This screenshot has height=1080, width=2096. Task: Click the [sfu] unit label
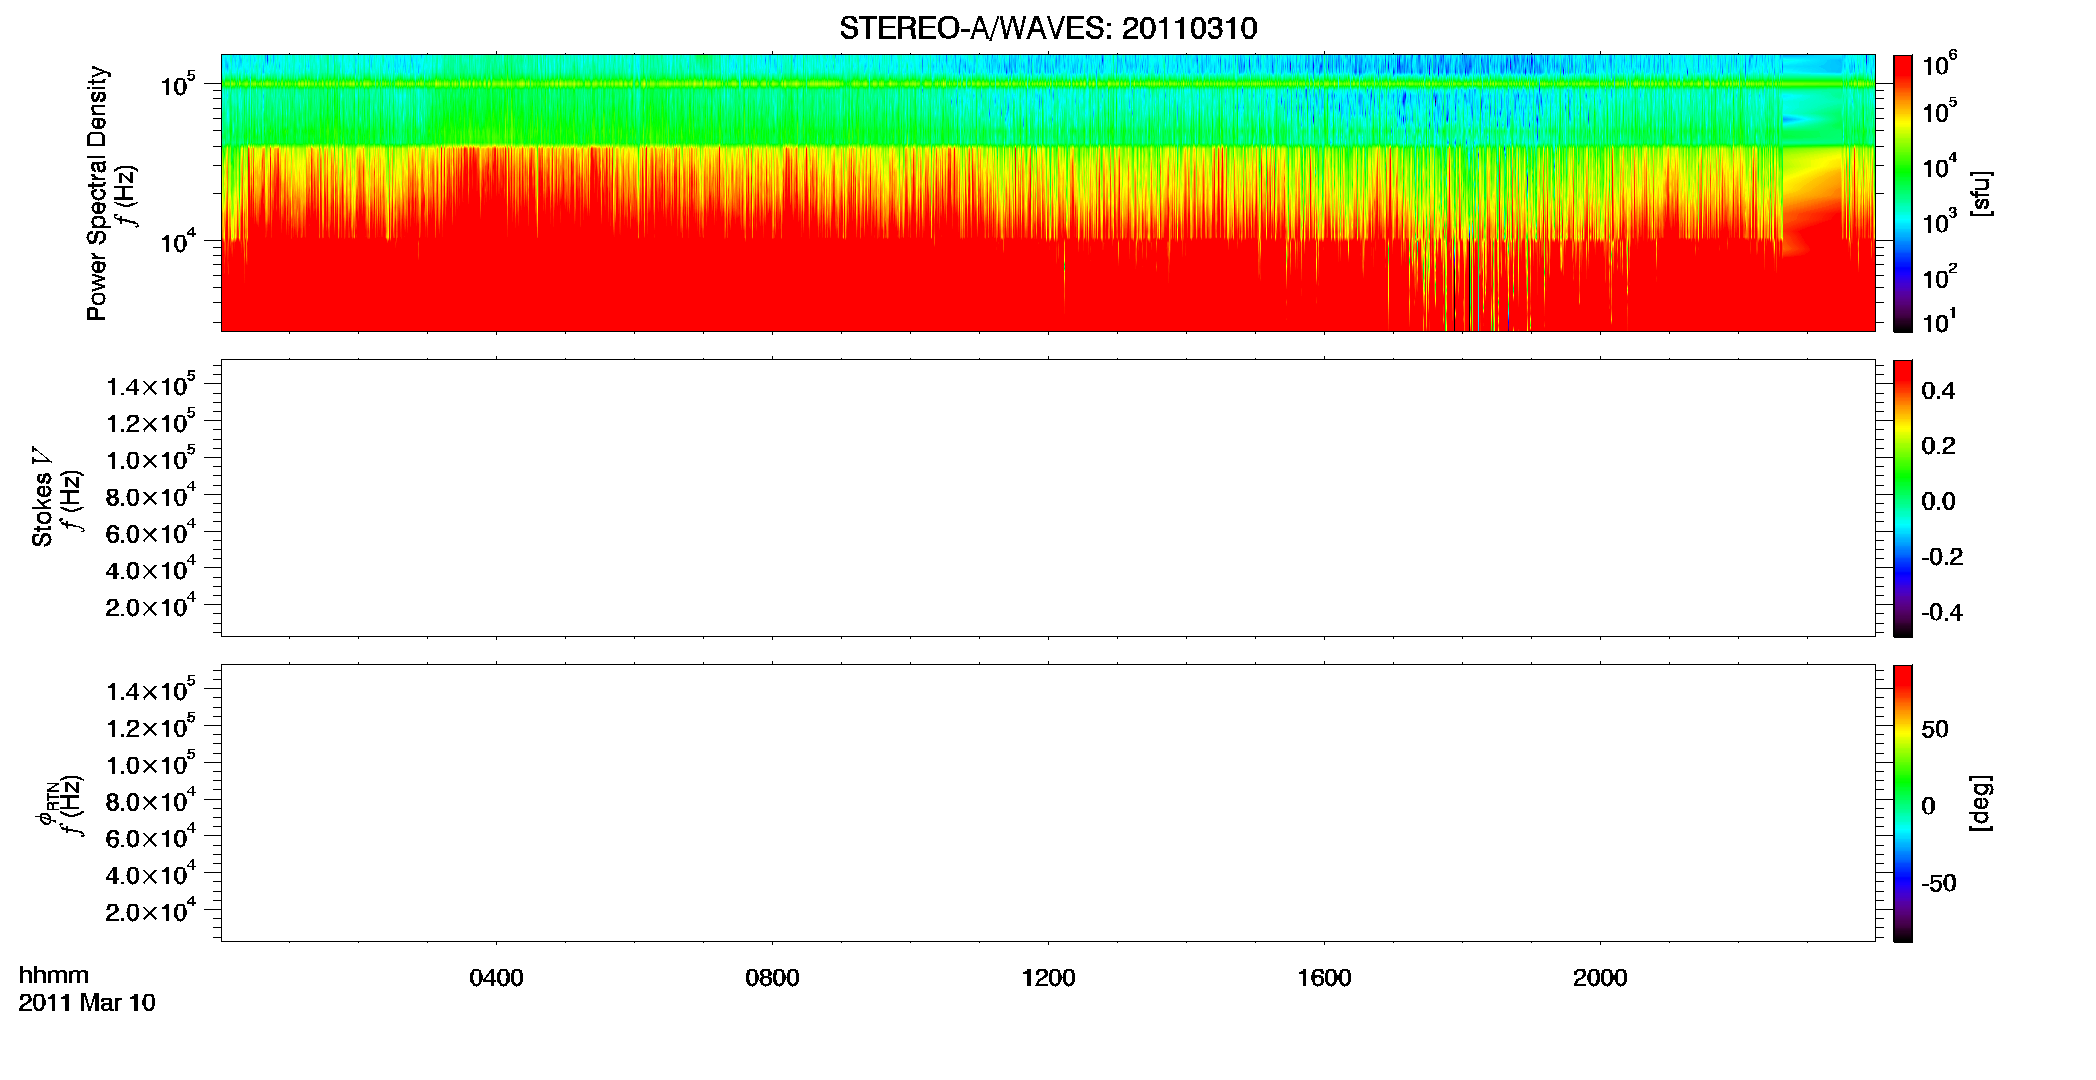click(x=1981, y=193)
